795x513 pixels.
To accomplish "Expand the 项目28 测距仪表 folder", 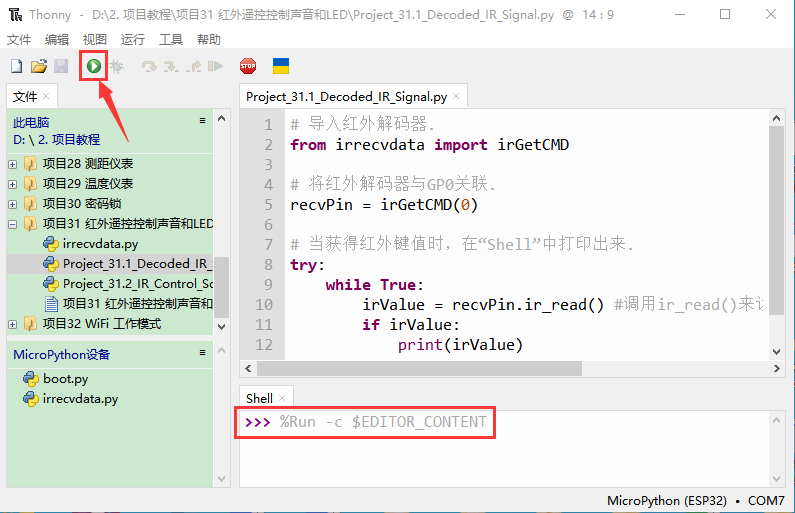I will [x=13, y=163].
